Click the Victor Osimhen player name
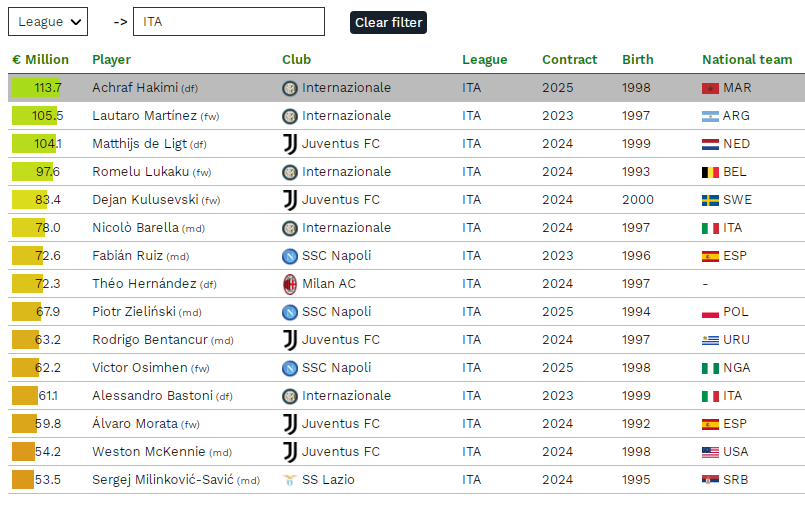 coord(140,368)
